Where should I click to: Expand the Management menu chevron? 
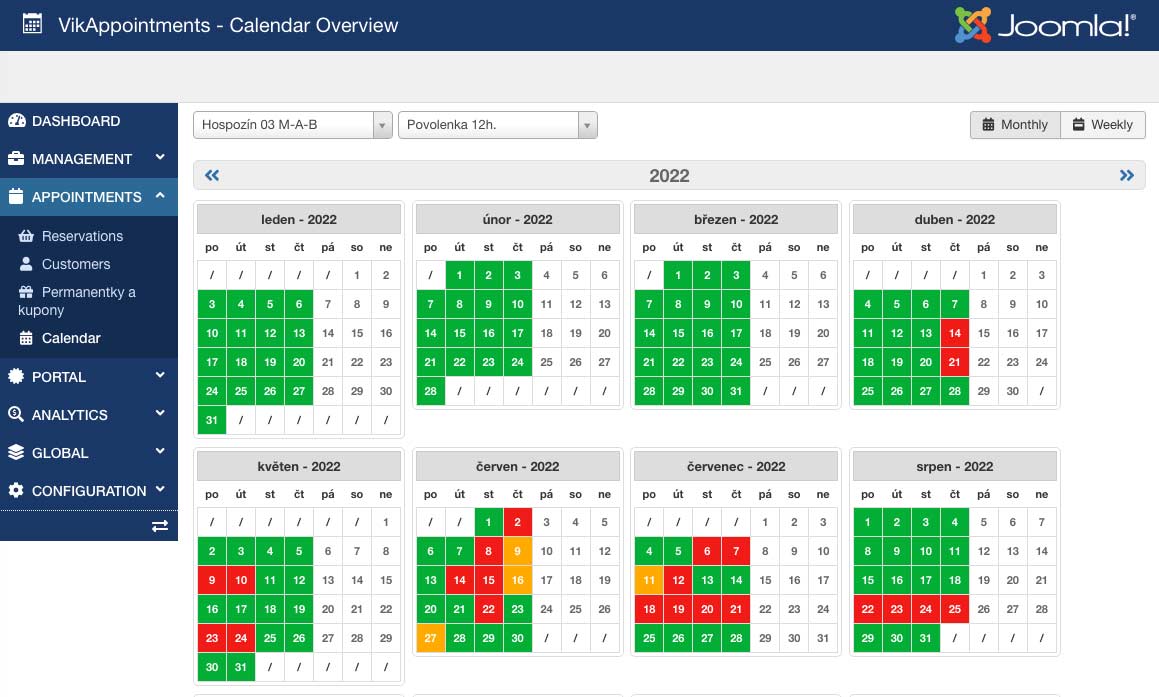(160, 157)
